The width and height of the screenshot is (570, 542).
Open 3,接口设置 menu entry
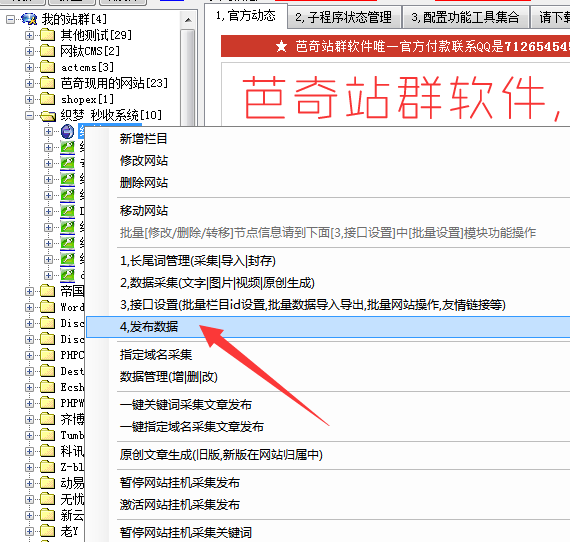click(x=313, y=304)
